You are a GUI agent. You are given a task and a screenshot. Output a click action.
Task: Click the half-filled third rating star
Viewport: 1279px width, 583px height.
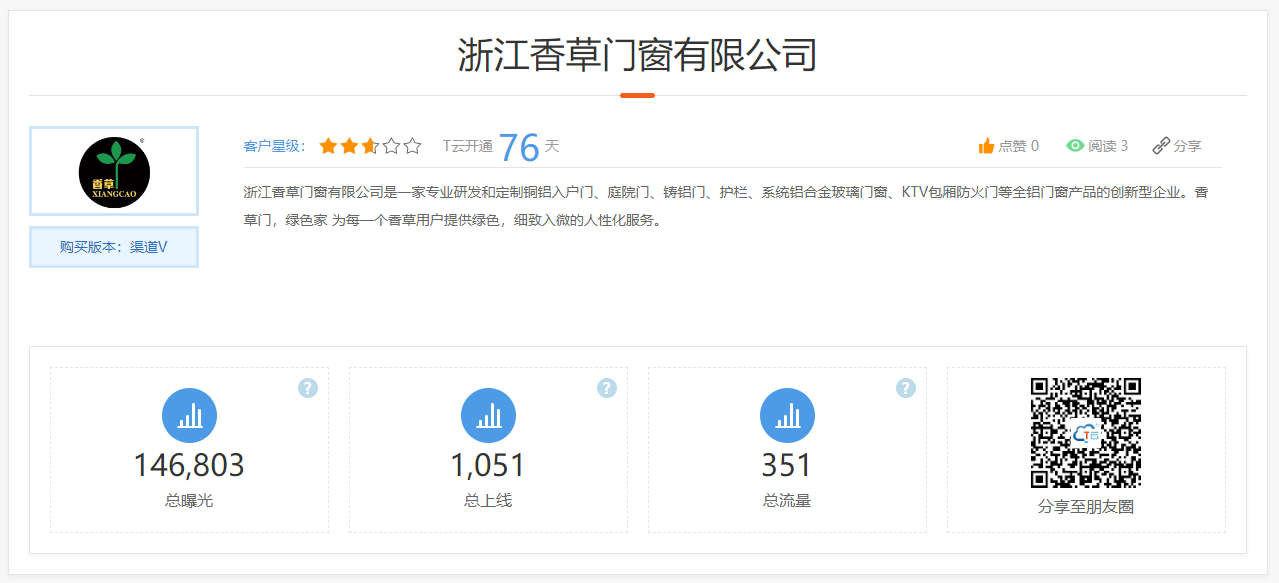click(370, 146)
